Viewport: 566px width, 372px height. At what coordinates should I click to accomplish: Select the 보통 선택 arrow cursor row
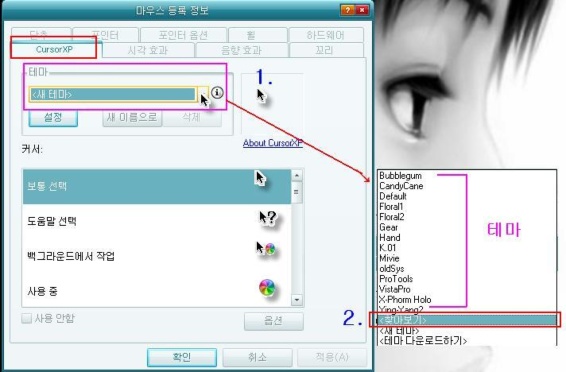point(157,187)
